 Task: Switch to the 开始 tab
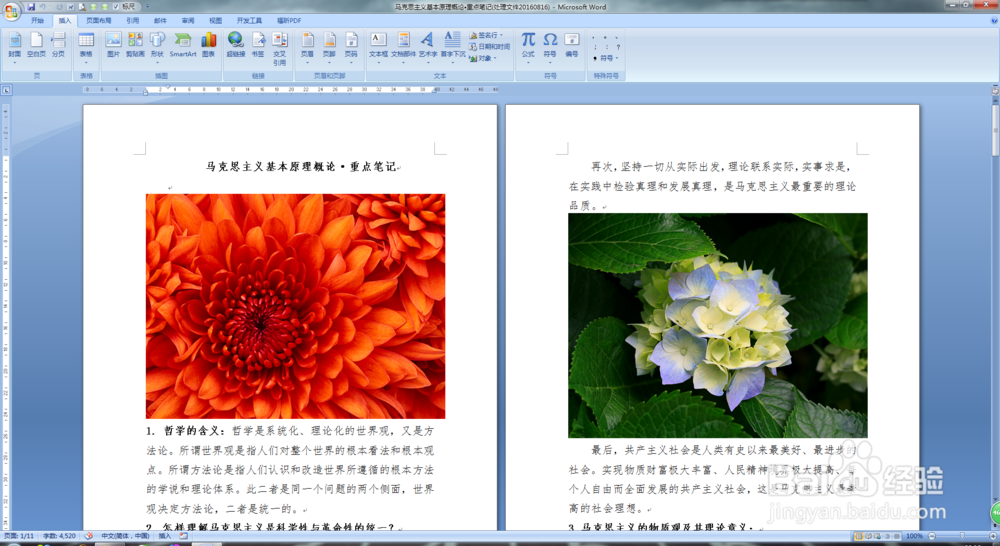[x=38, y=20]
